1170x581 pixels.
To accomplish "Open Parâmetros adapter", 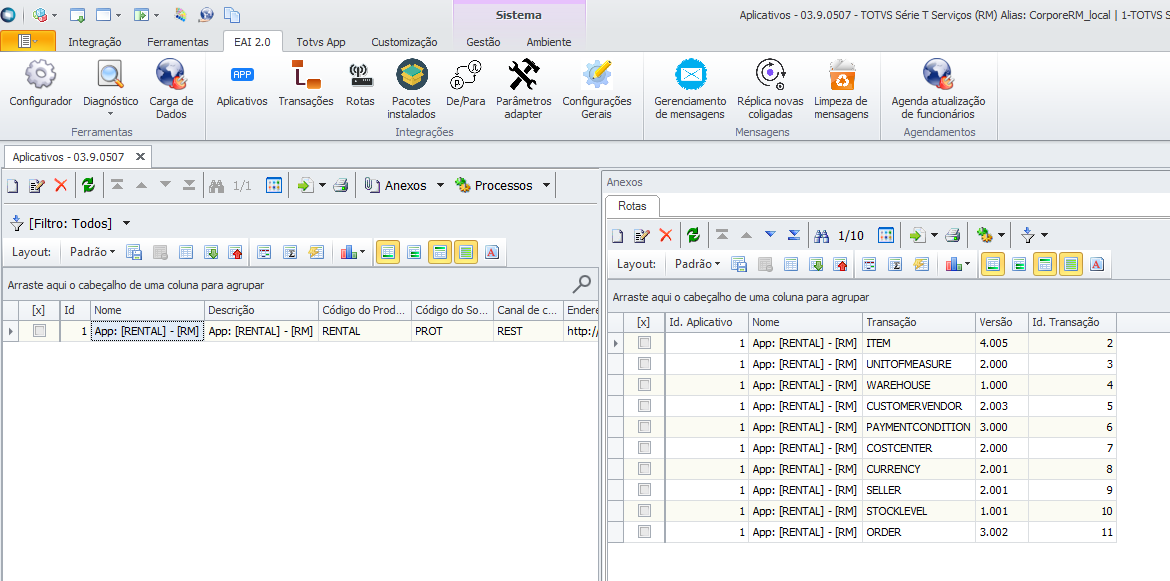I will tap(524, 88).
